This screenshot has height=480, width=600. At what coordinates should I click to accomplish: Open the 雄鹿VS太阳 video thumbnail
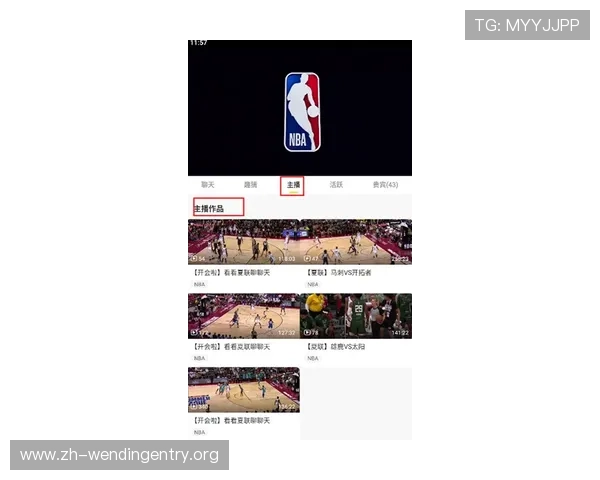coord(356,316)
